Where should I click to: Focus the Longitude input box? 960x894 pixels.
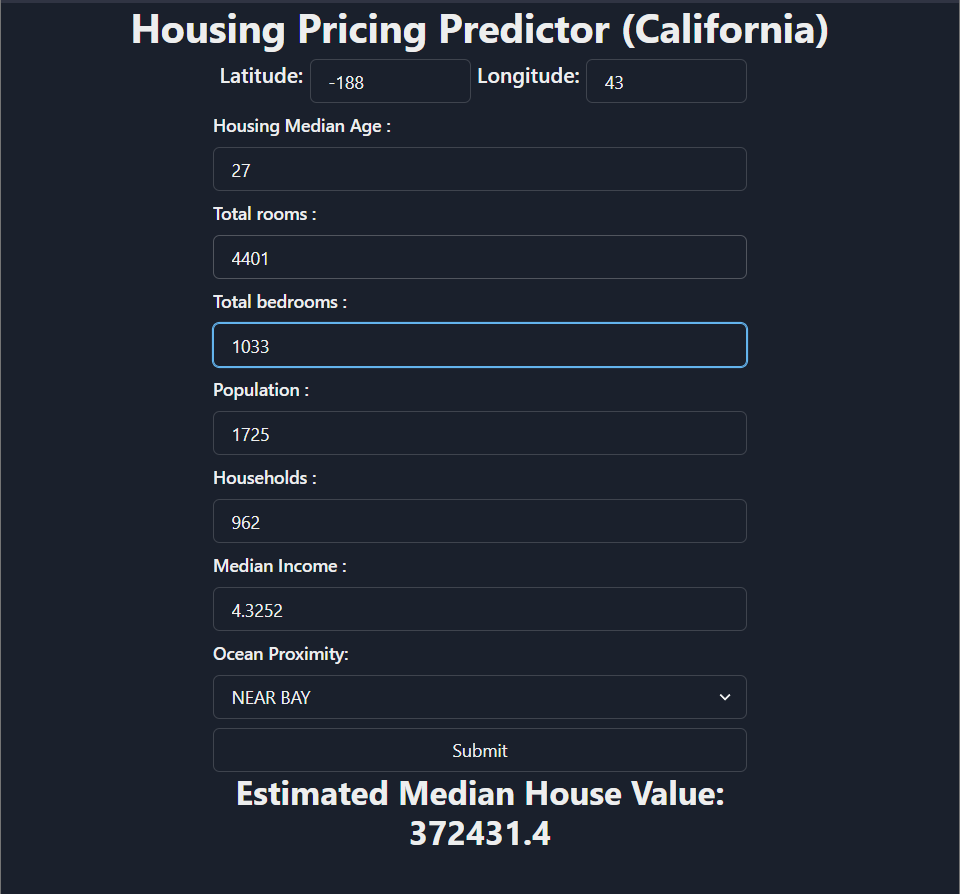(x=666, y=81)
